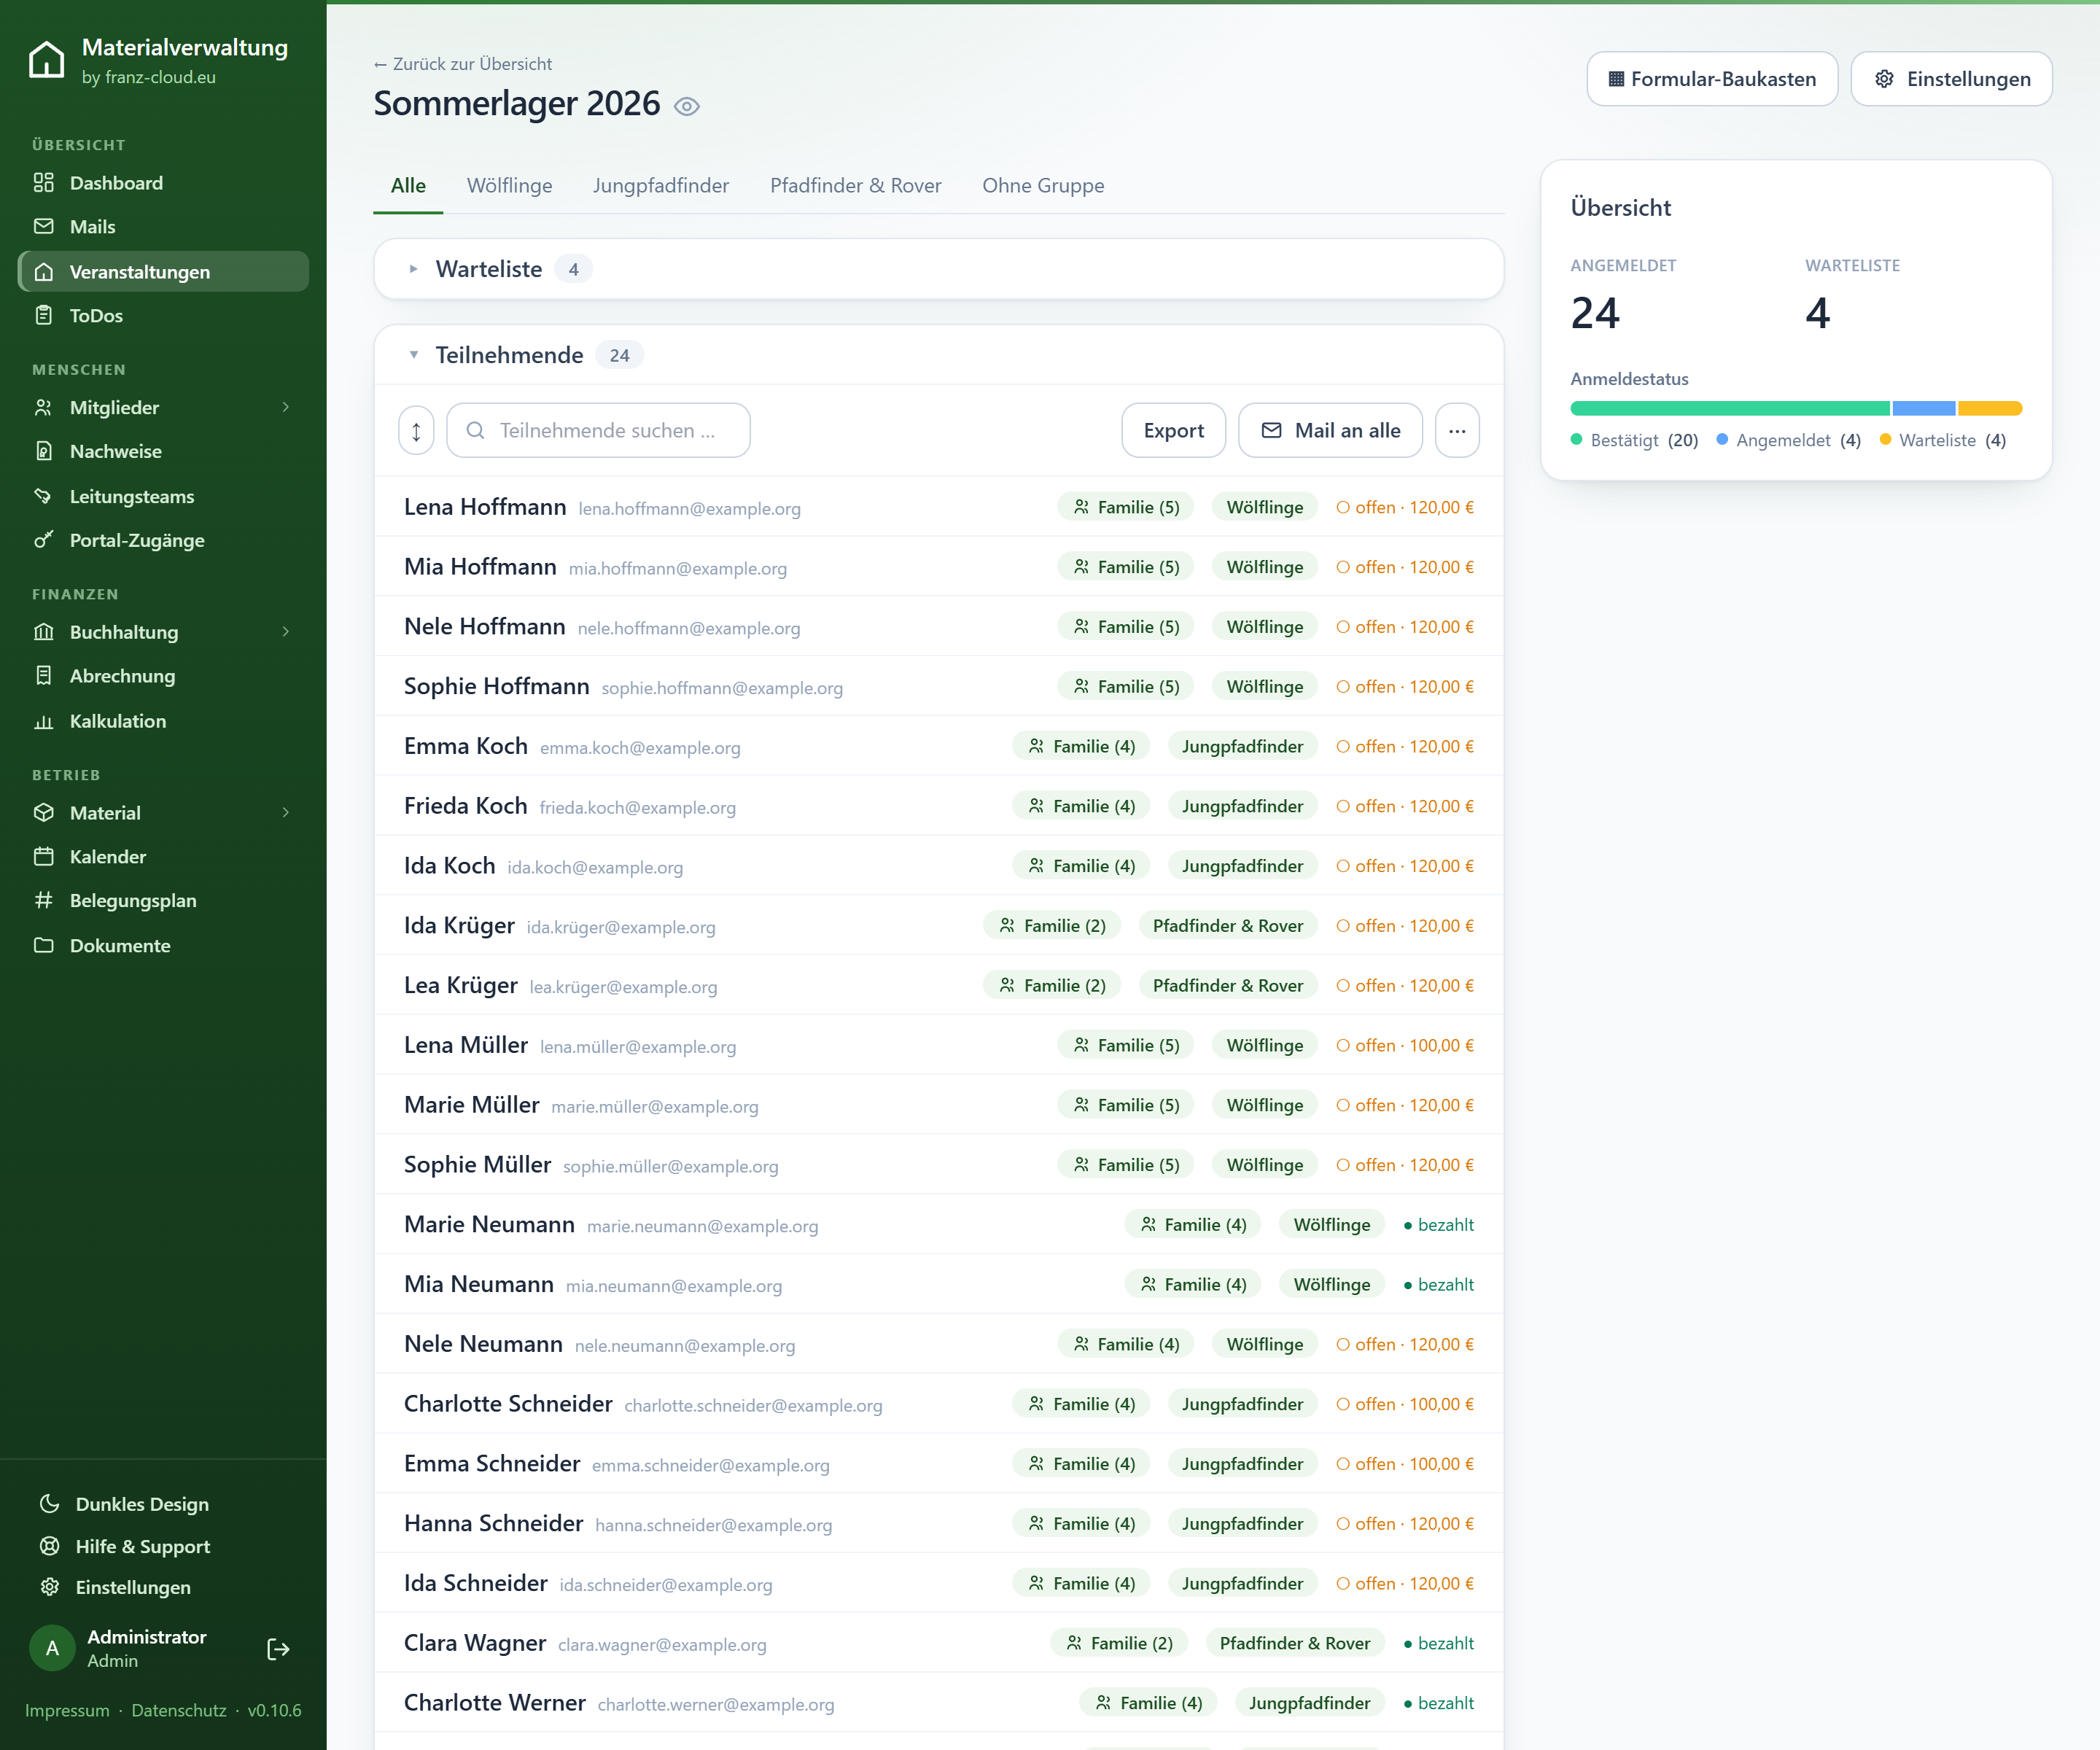The width and height of the screenshot is (2100, 1750).
Task: Open the Kalkulation page
Action: tap(163, 721)
